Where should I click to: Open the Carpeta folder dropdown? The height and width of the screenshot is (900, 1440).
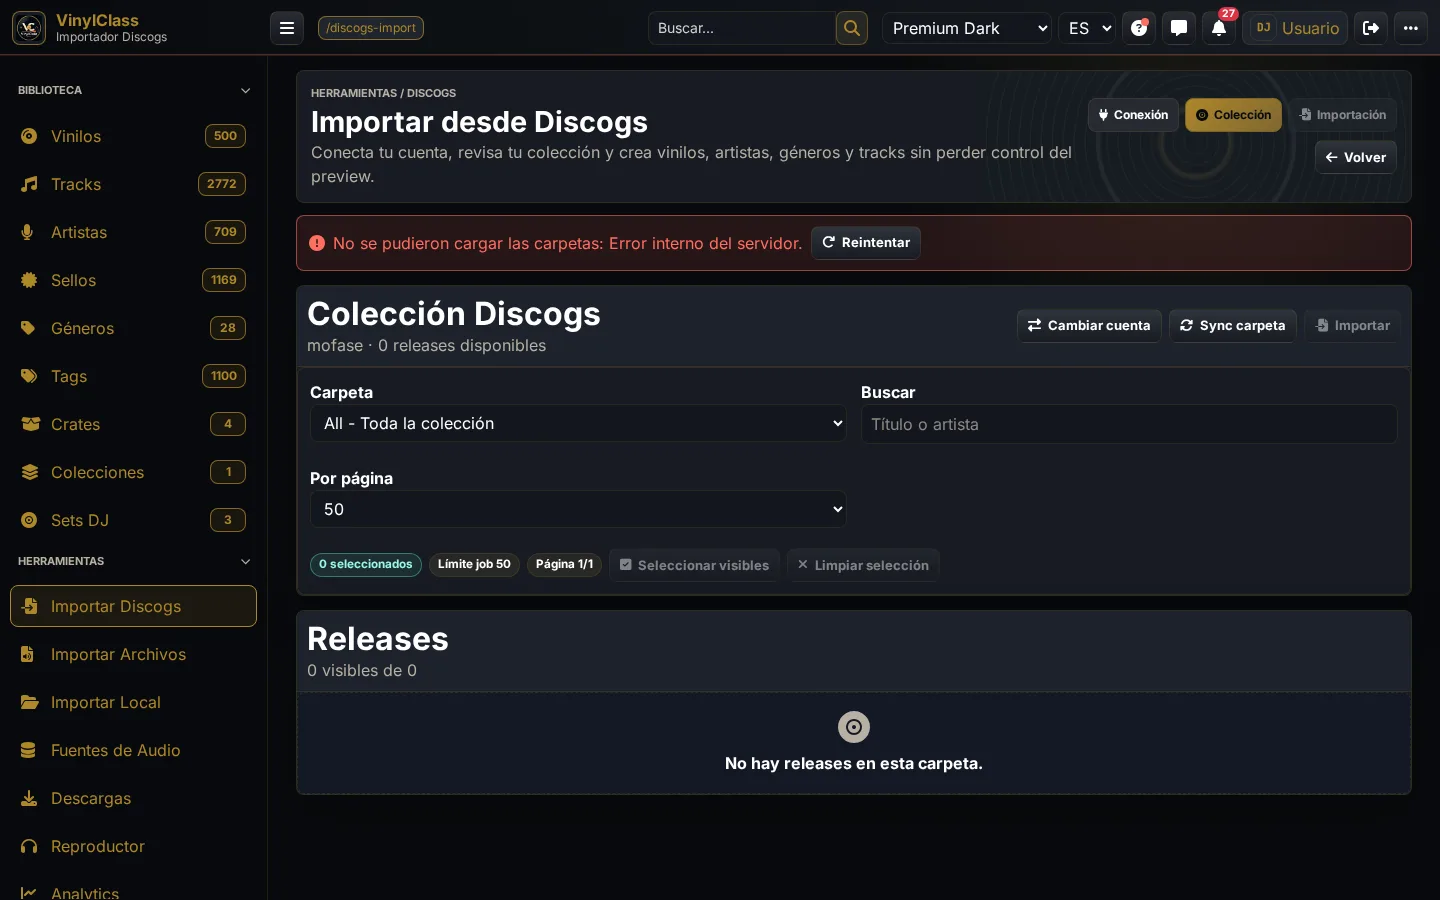pyautogui.click(x=578, y=423)
